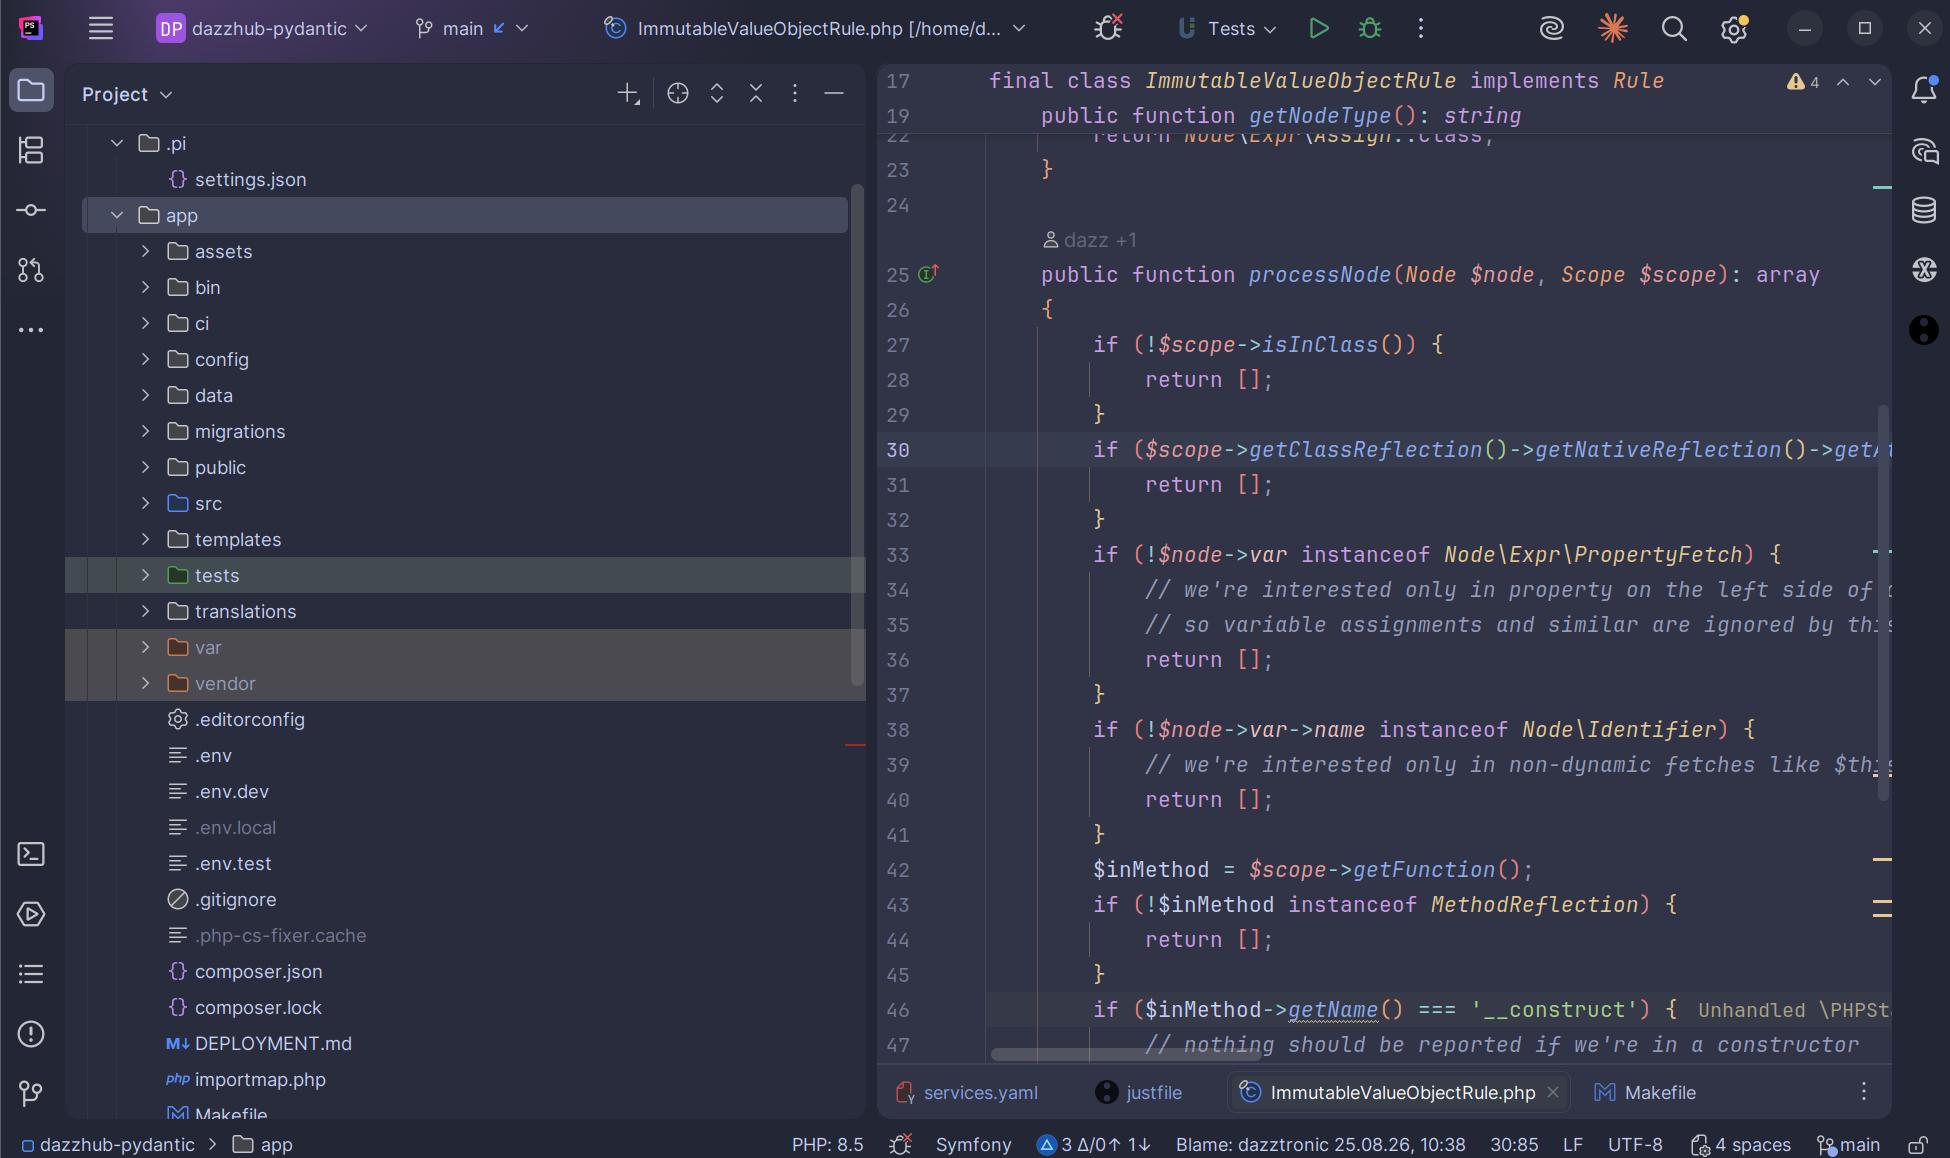1950x1158 pixels.
Task: Open the Tests run configuration dropdown
Action: coord(1227,28)
